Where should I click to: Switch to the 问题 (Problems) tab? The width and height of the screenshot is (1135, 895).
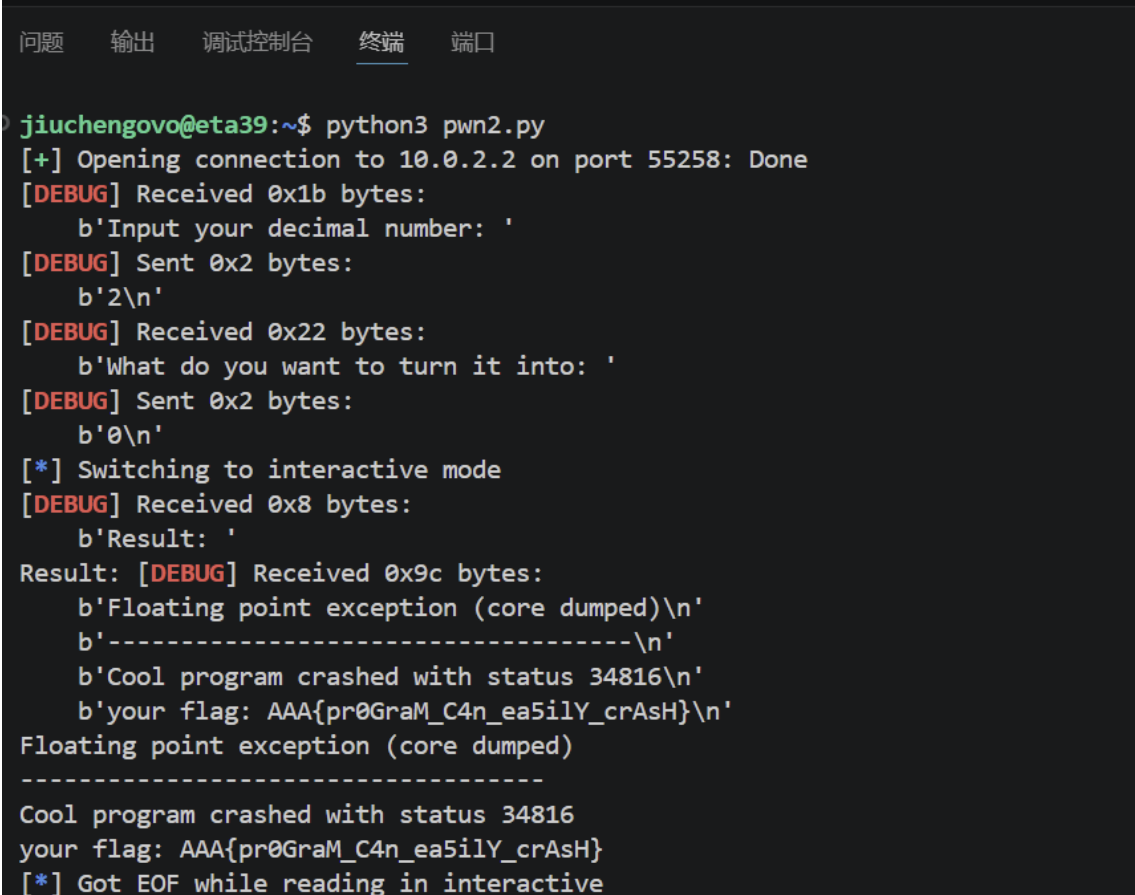(41, 42)
